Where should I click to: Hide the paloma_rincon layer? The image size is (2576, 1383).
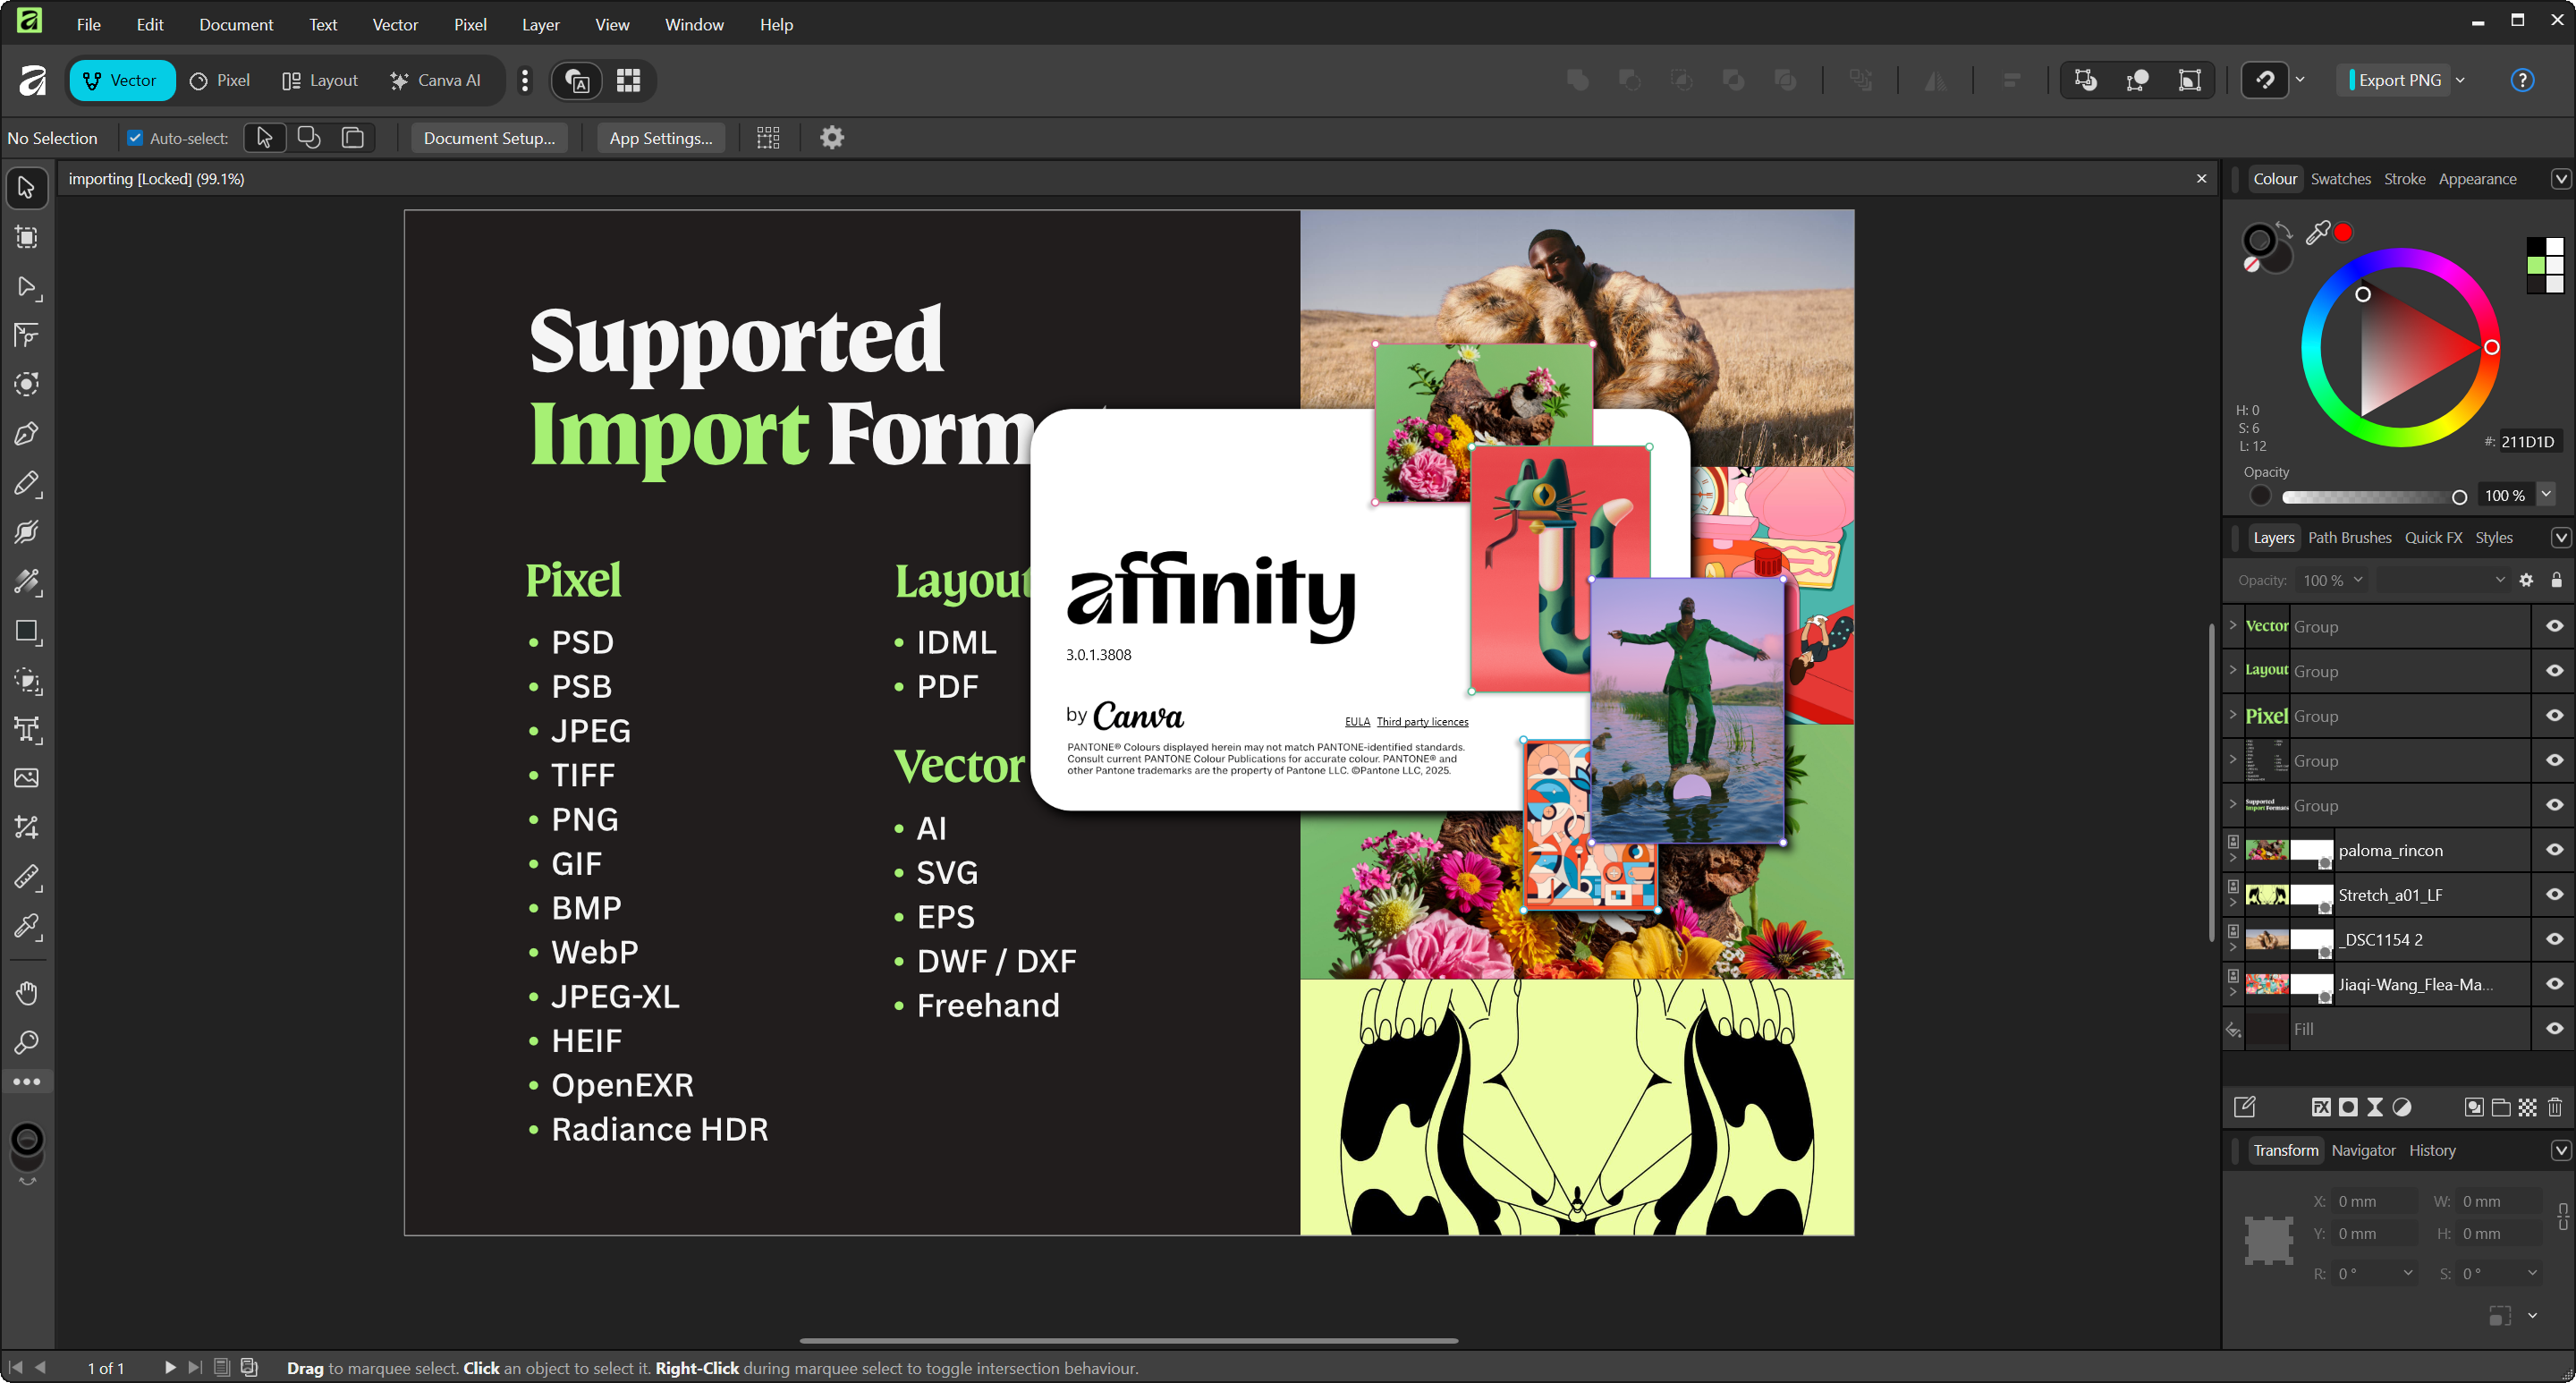pyautogui.click(x=2554, y=850)
